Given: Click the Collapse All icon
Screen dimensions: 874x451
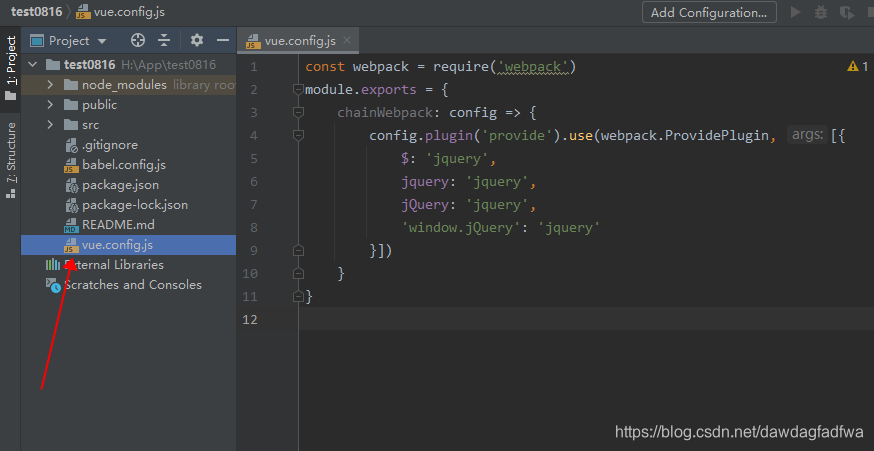Looking at the screenshot, I should click(164, 40).
